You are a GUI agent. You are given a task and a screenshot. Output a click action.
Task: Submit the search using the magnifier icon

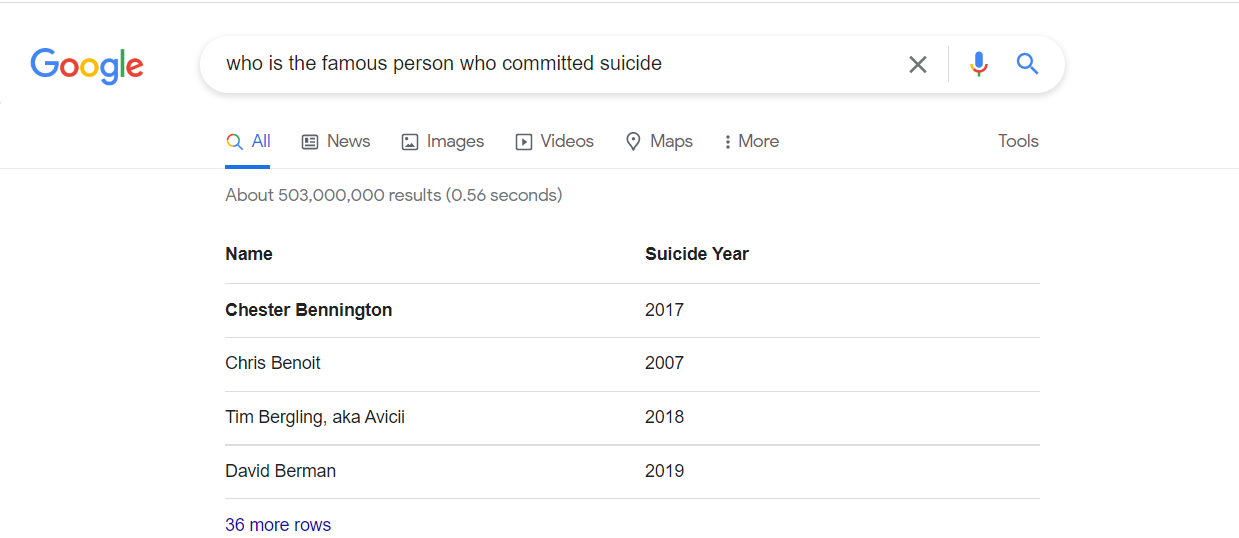pyautogui.click(x=1027, y=64)
